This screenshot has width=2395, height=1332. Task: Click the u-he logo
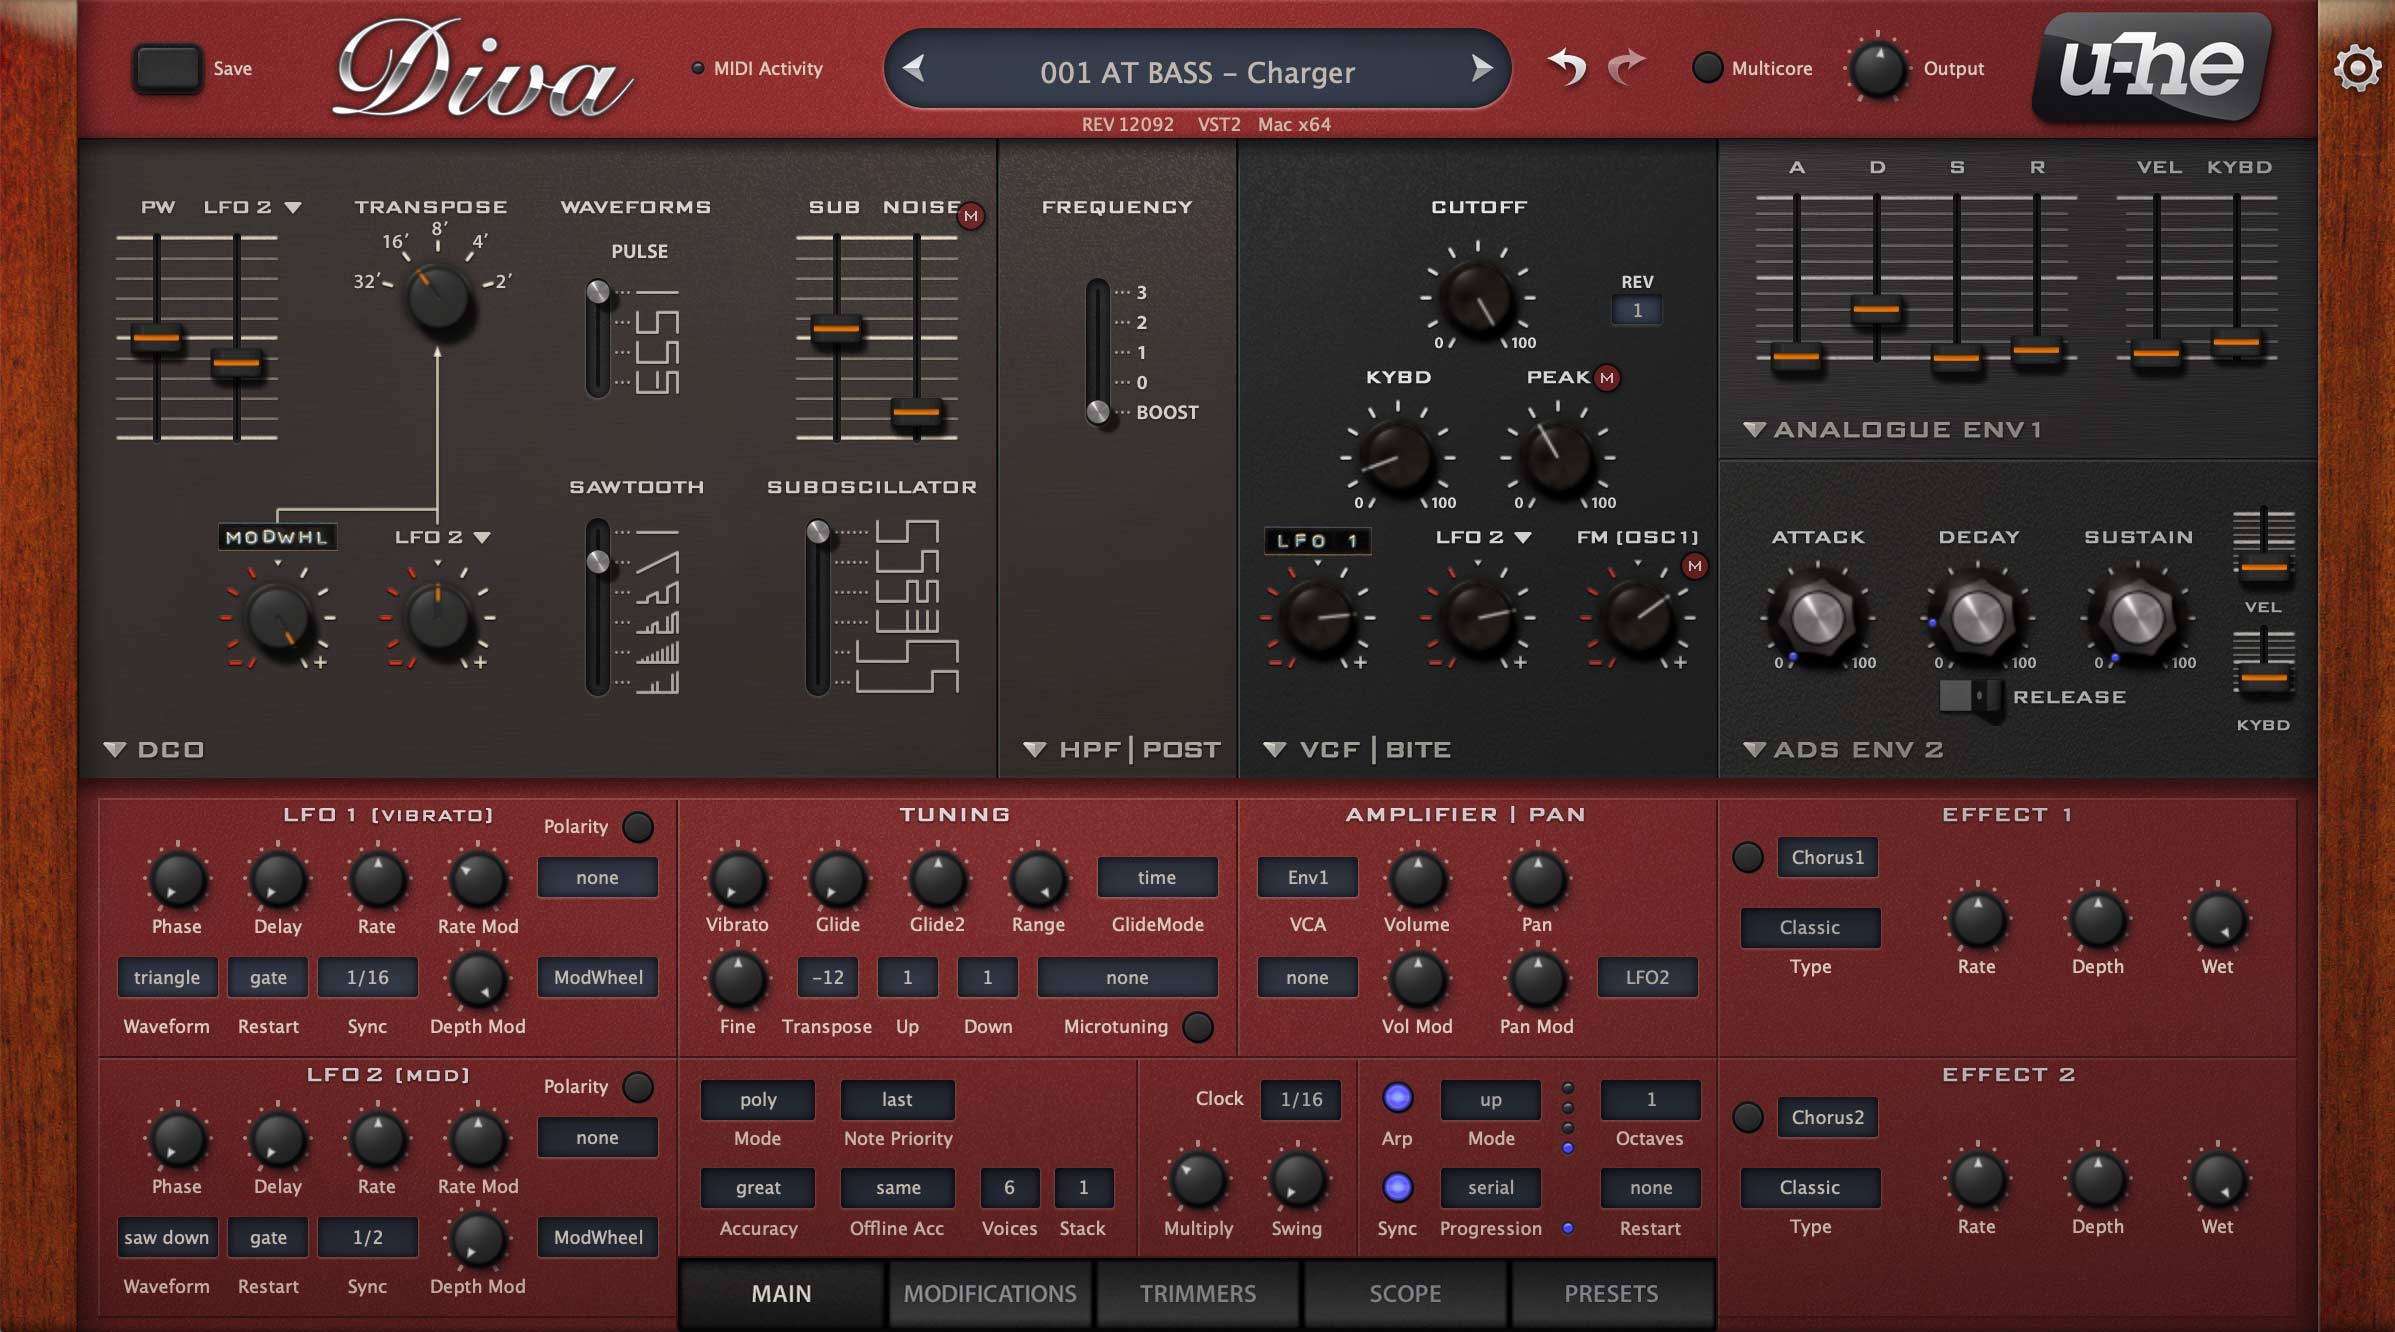click(x=2152, y=68)
